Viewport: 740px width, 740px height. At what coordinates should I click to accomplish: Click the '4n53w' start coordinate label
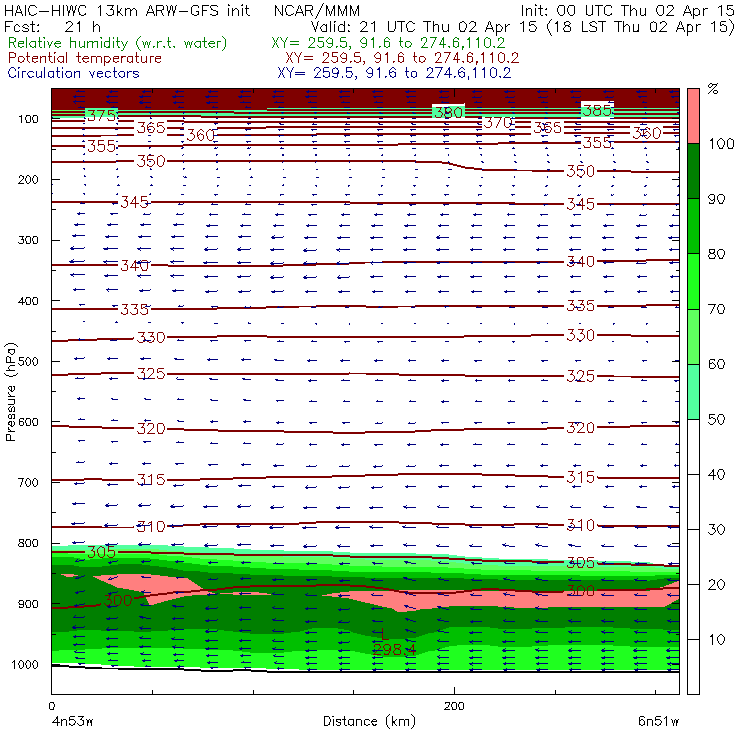pyautogui.click(x=73, y=721)
